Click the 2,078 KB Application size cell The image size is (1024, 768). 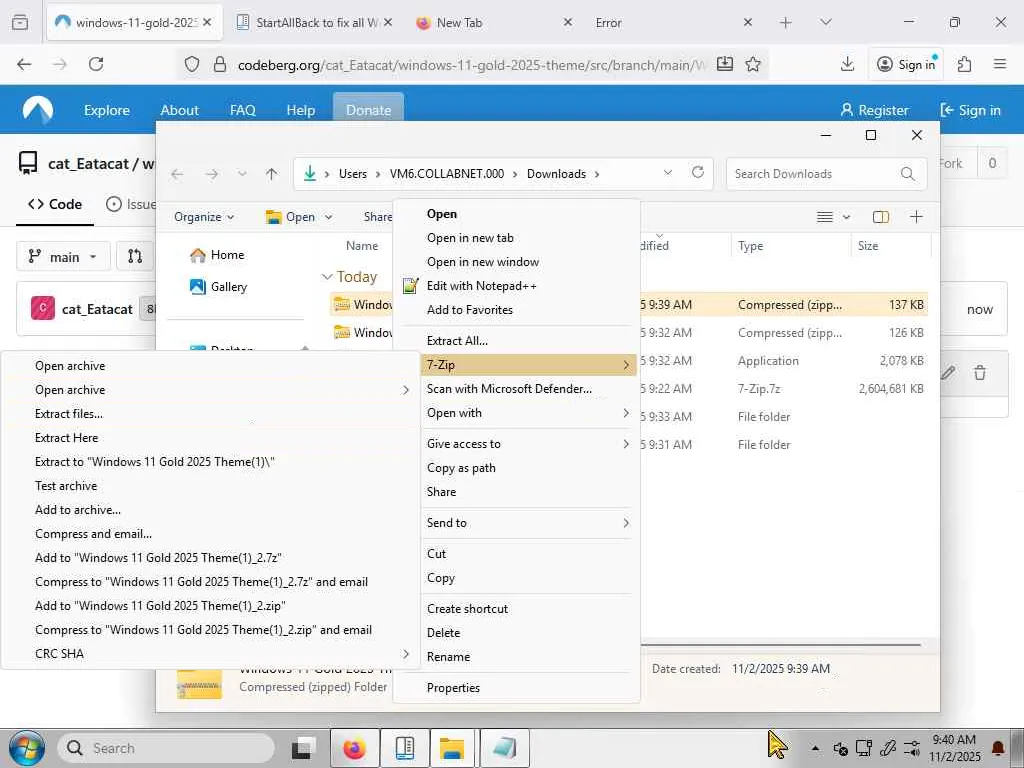click(901, 360)
